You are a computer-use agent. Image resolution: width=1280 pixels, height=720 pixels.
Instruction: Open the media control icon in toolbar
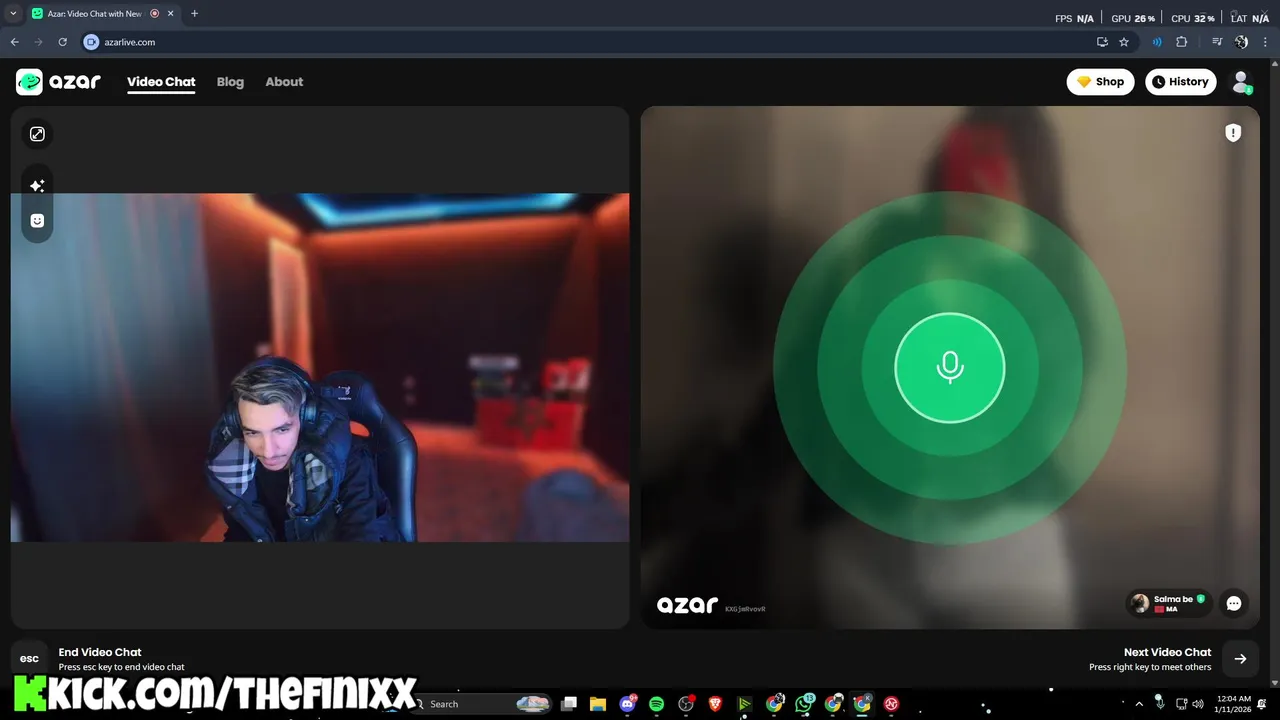(1217, 42)
